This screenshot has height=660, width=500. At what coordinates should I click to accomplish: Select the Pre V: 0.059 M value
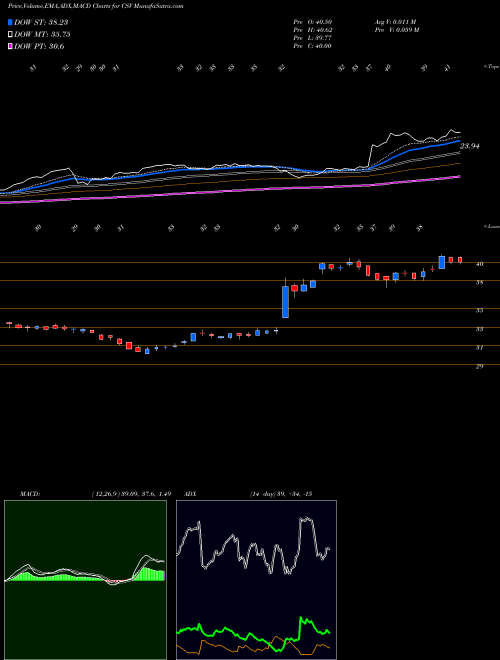click(x=396, y=30)
